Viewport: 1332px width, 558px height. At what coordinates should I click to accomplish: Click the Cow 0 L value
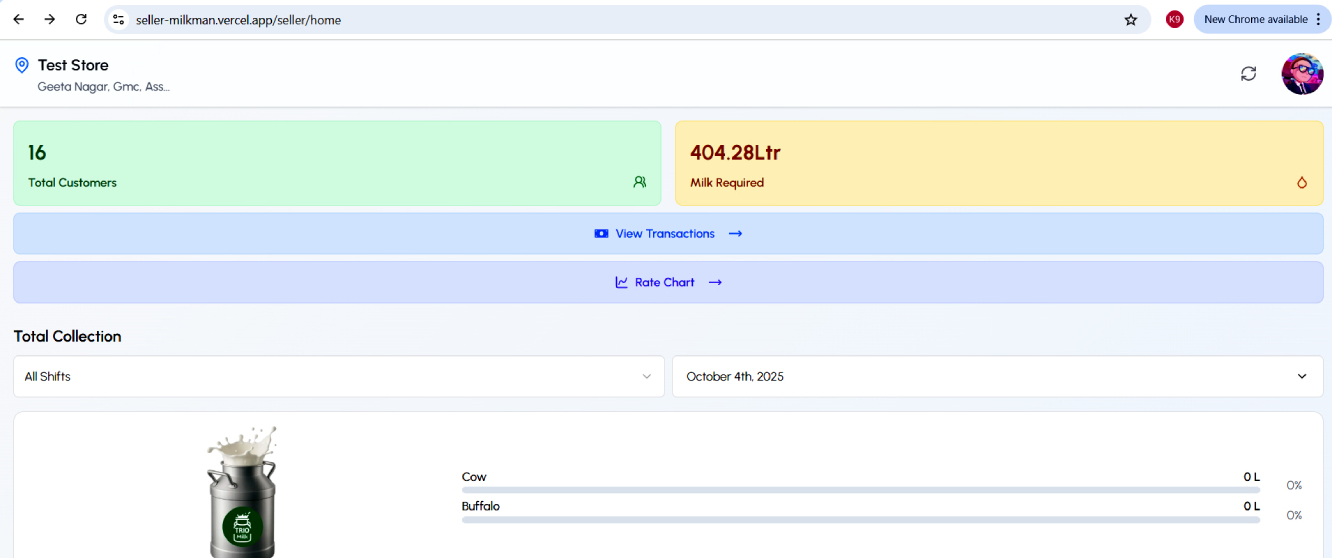pos(1252,477)
